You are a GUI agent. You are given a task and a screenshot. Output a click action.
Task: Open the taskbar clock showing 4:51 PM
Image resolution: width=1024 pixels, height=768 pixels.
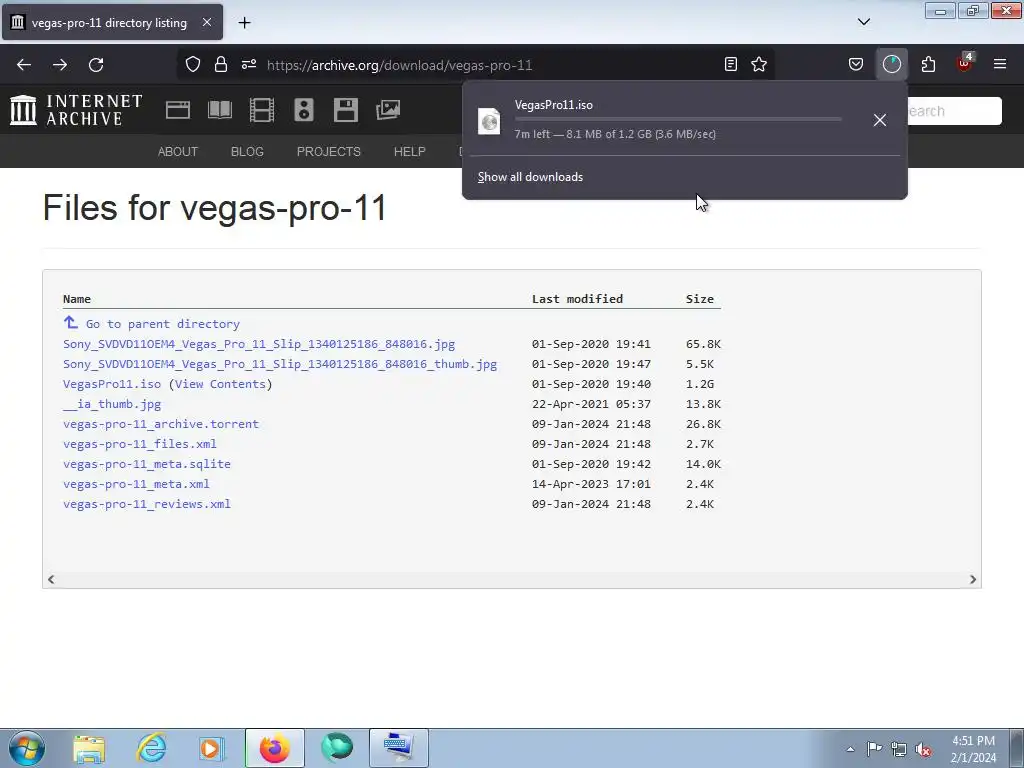973,749
